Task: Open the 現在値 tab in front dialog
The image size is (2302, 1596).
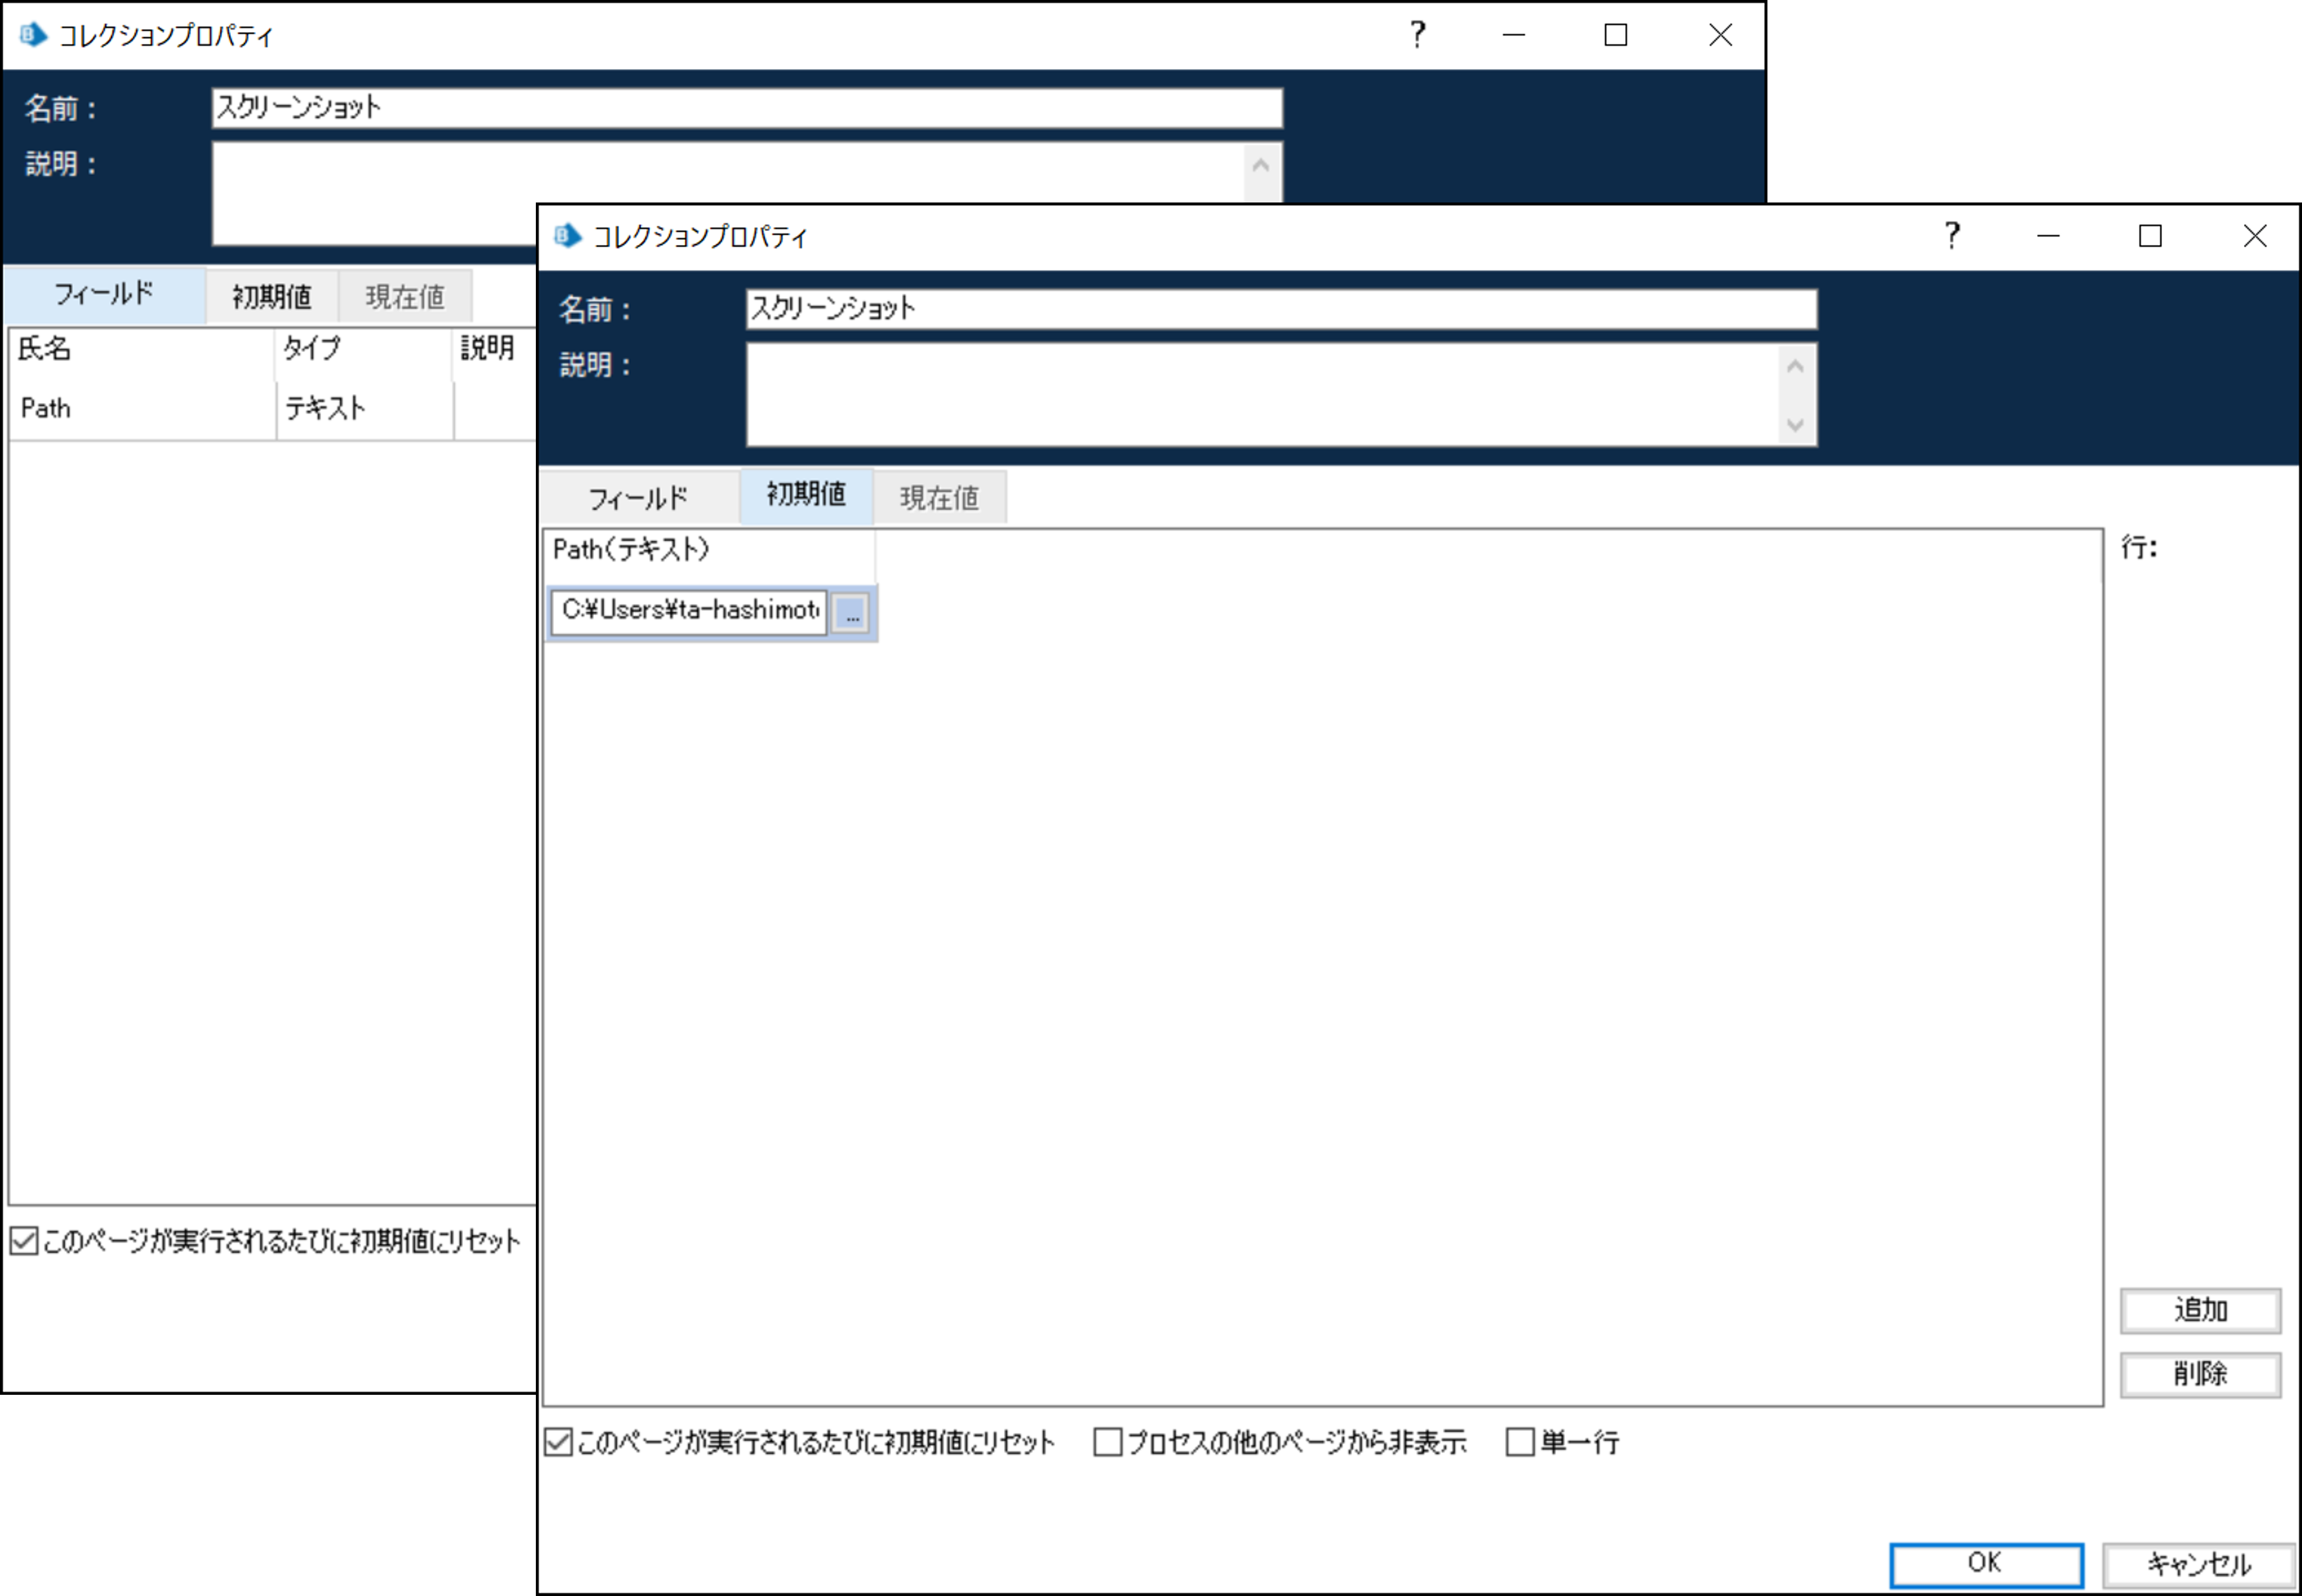Action: [939, 497]
